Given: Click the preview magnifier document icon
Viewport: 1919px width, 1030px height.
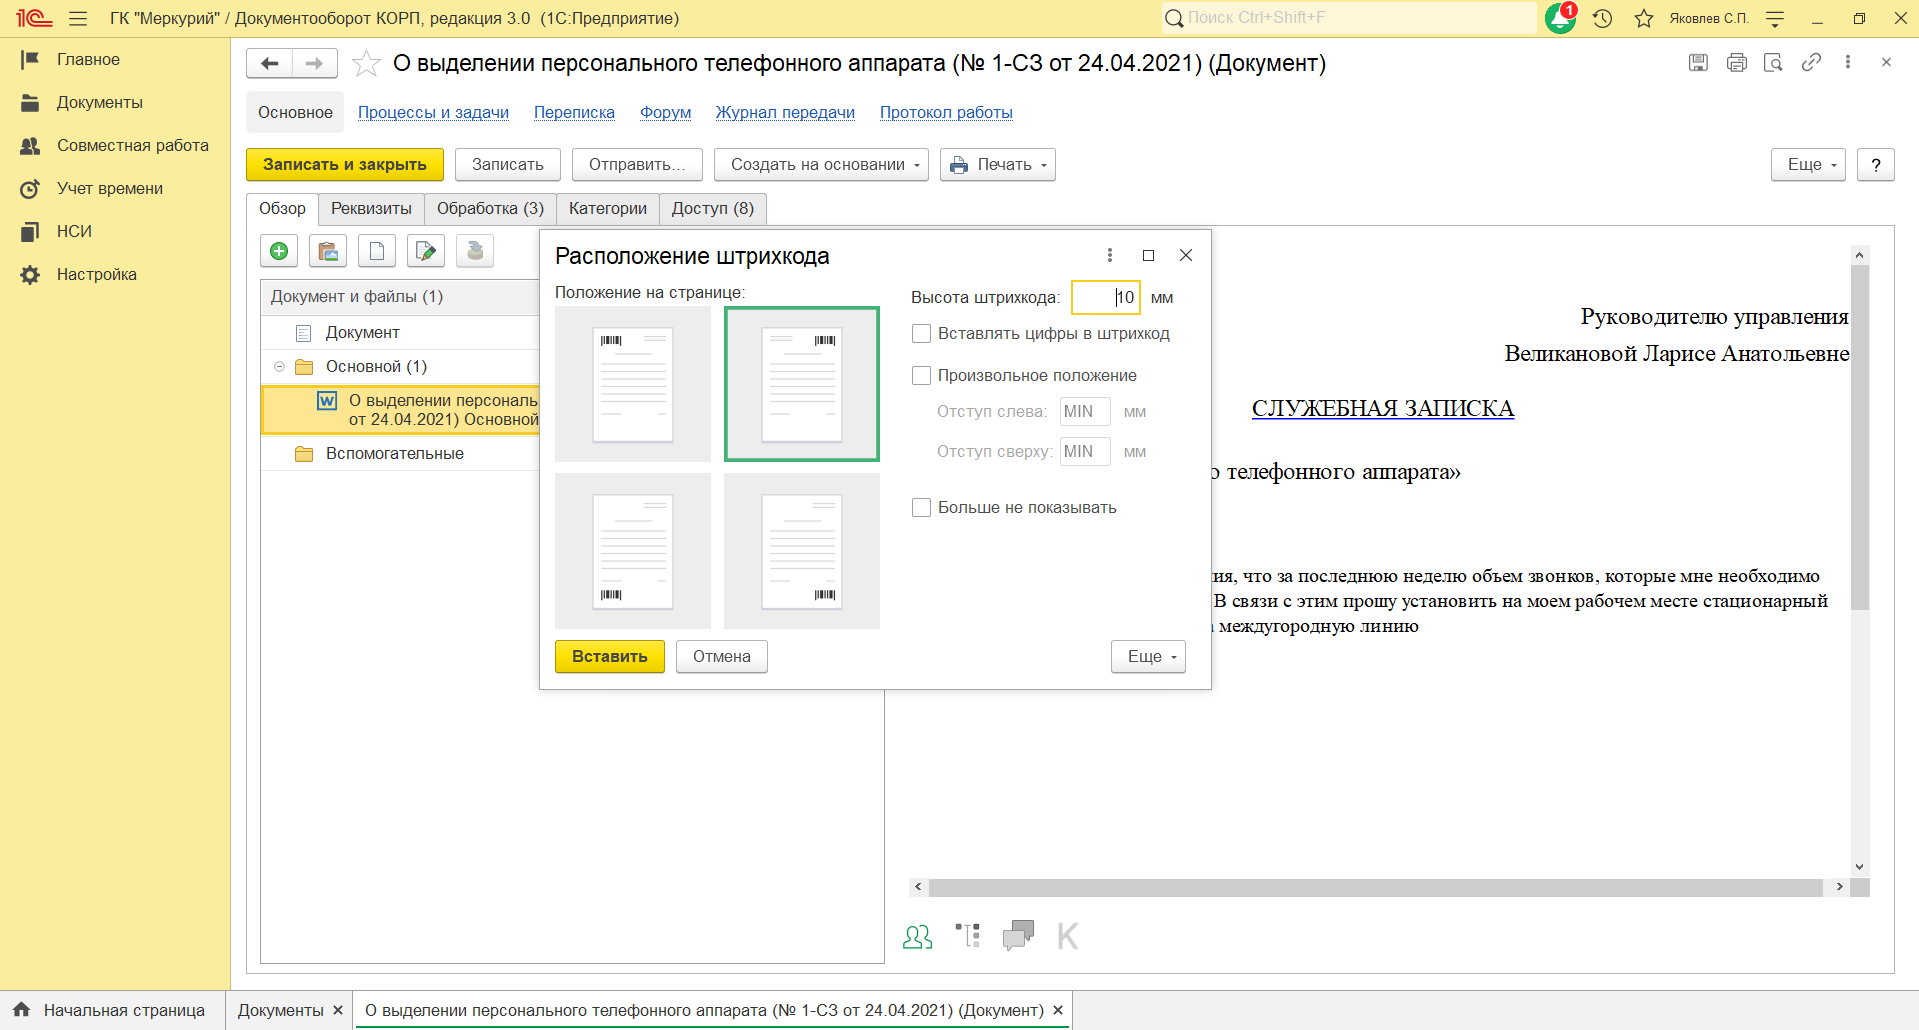Looking at the screenshot, I should 1773,62.
